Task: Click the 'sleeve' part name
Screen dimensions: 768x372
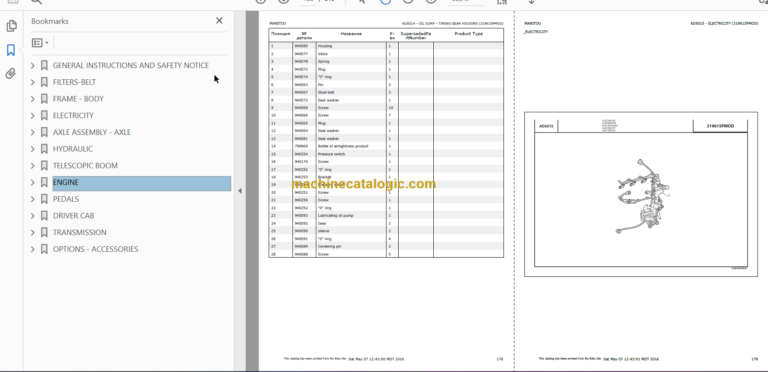Action: tap(323, 231)
